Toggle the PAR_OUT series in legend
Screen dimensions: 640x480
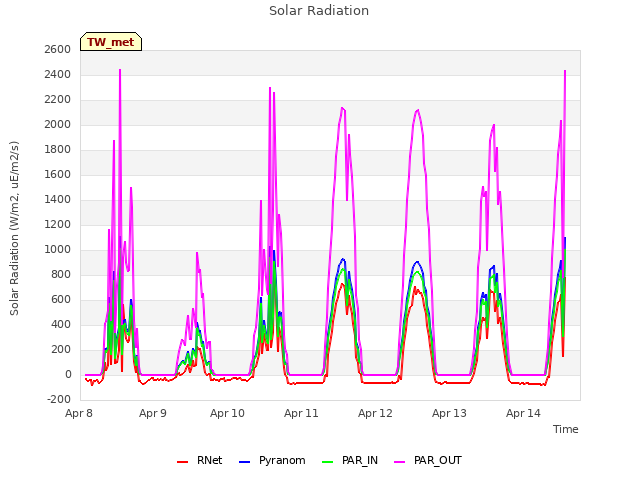click(428, 460)
